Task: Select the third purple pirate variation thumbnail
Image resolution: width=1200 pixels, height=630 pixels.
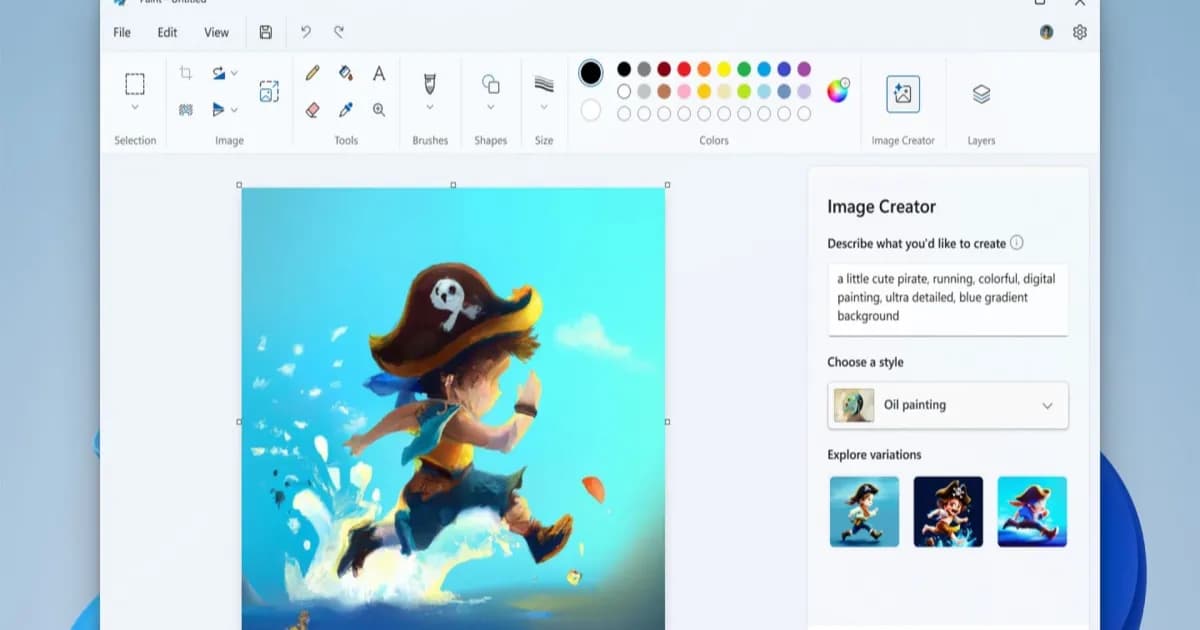Action: (x=1032, y=511)
